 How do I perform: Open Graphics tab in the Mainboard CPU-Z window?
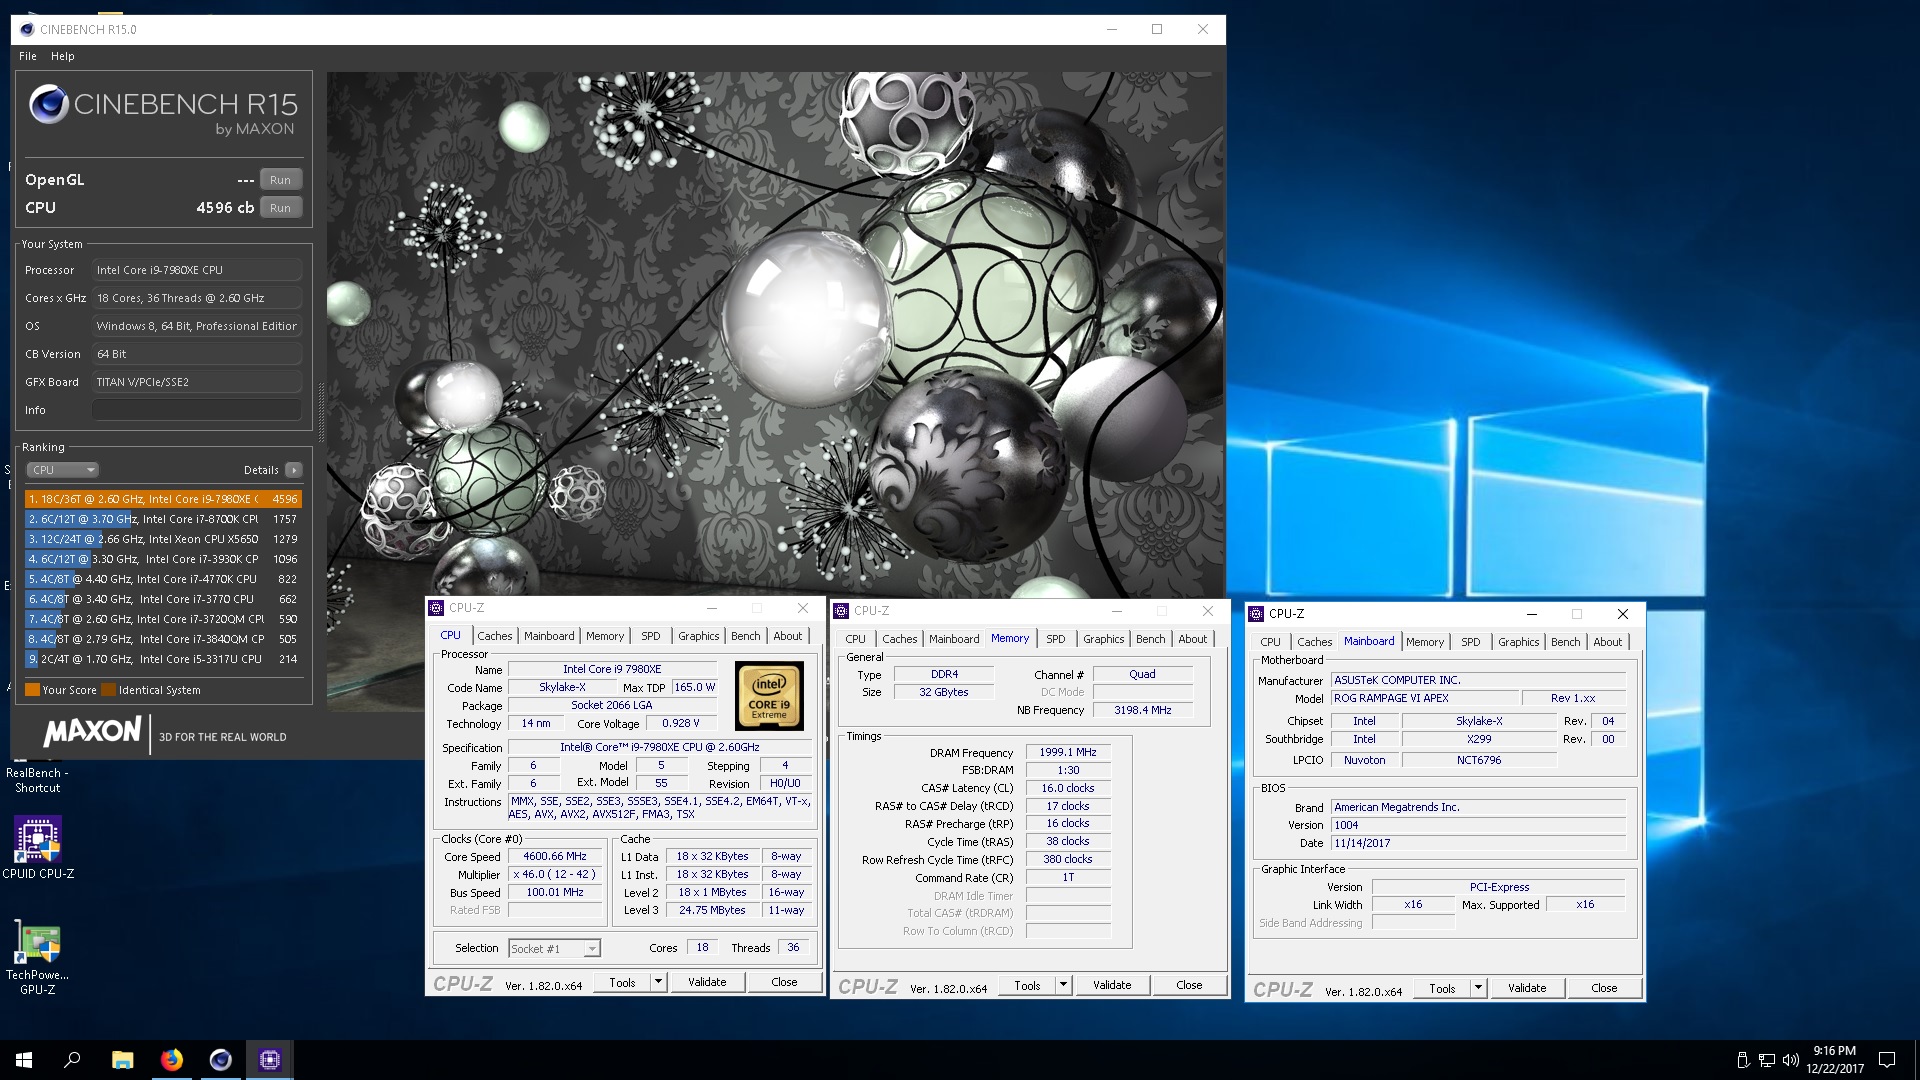(x=1518, y=642)
